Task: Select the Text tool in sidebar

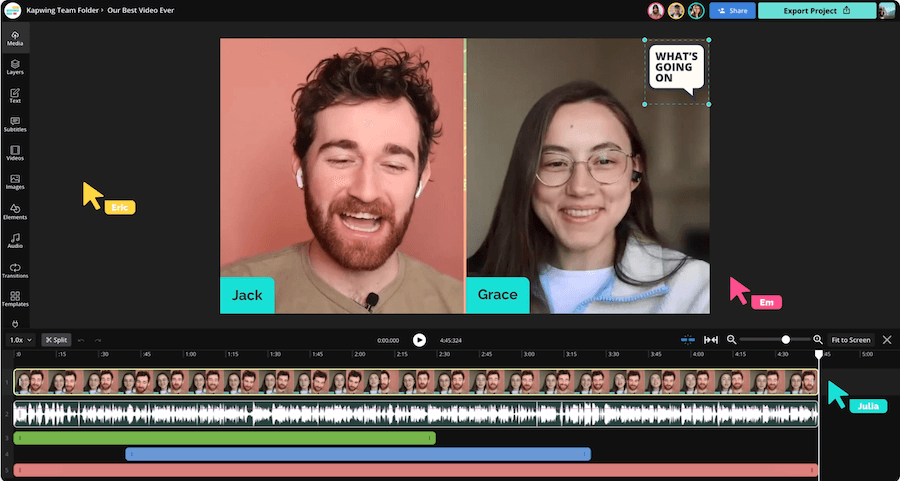Action: (15, 96)
